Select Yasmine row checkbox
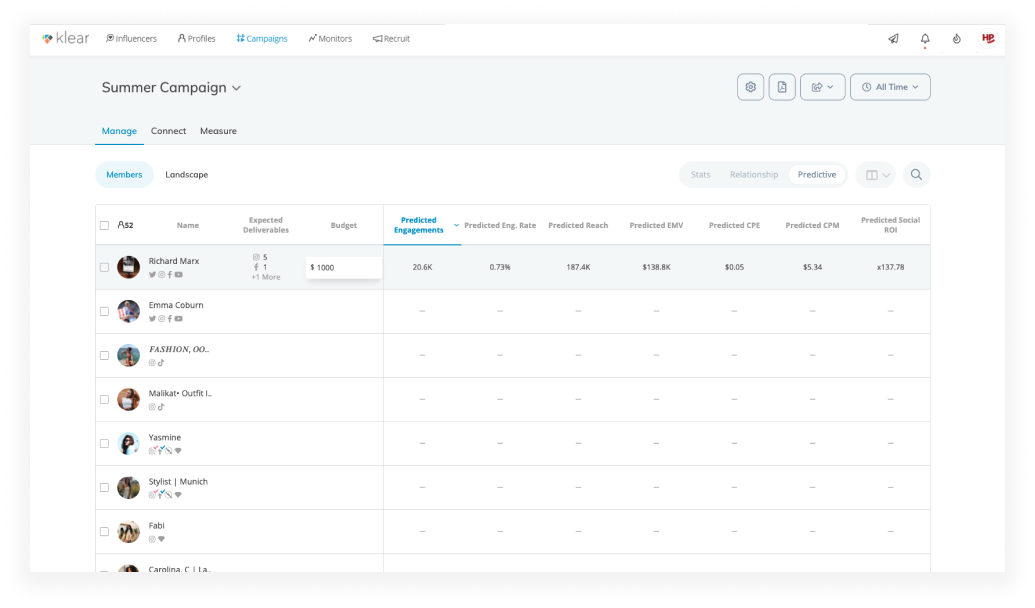Viewport: 1035px width, 608px height. pos(104,444)
